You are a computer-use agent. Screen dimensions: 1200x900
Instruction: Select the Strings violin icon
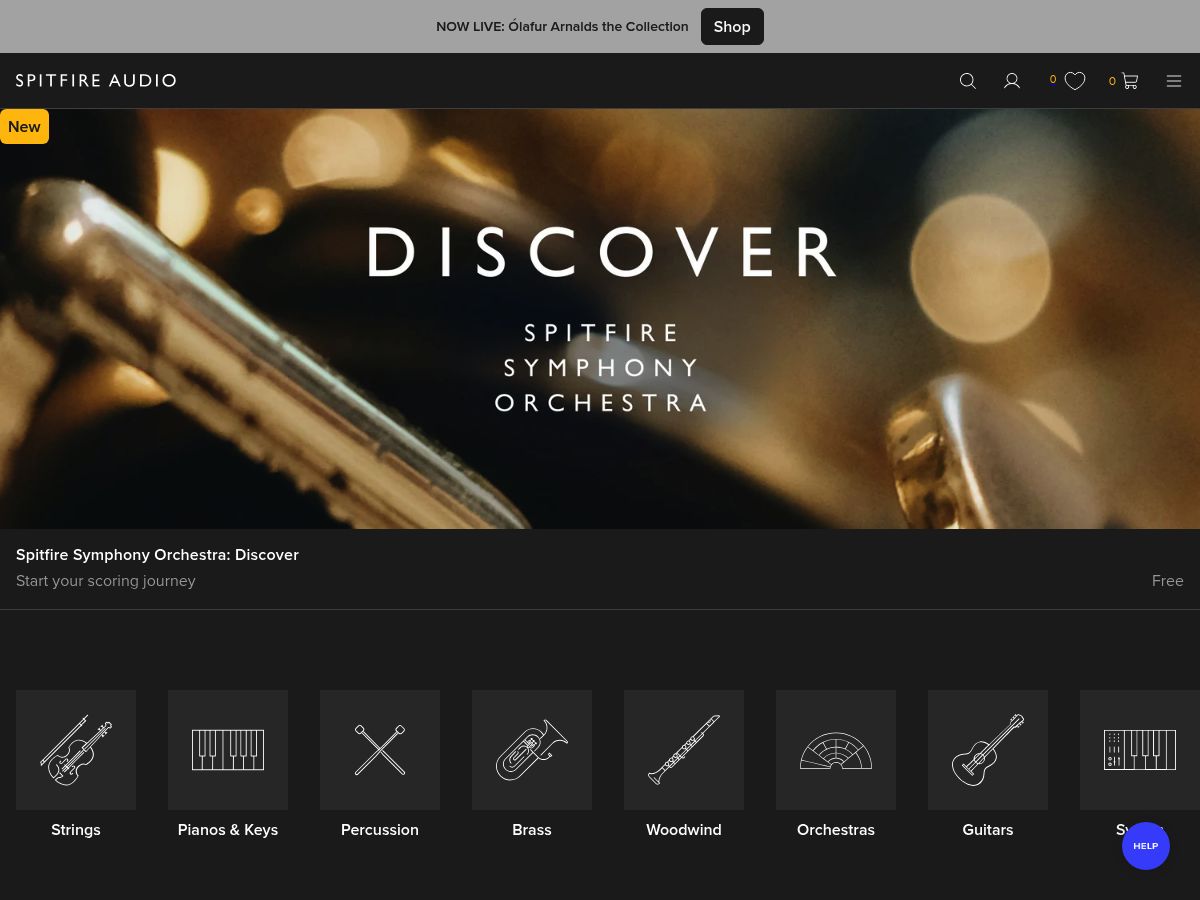(x=76, y=750)
